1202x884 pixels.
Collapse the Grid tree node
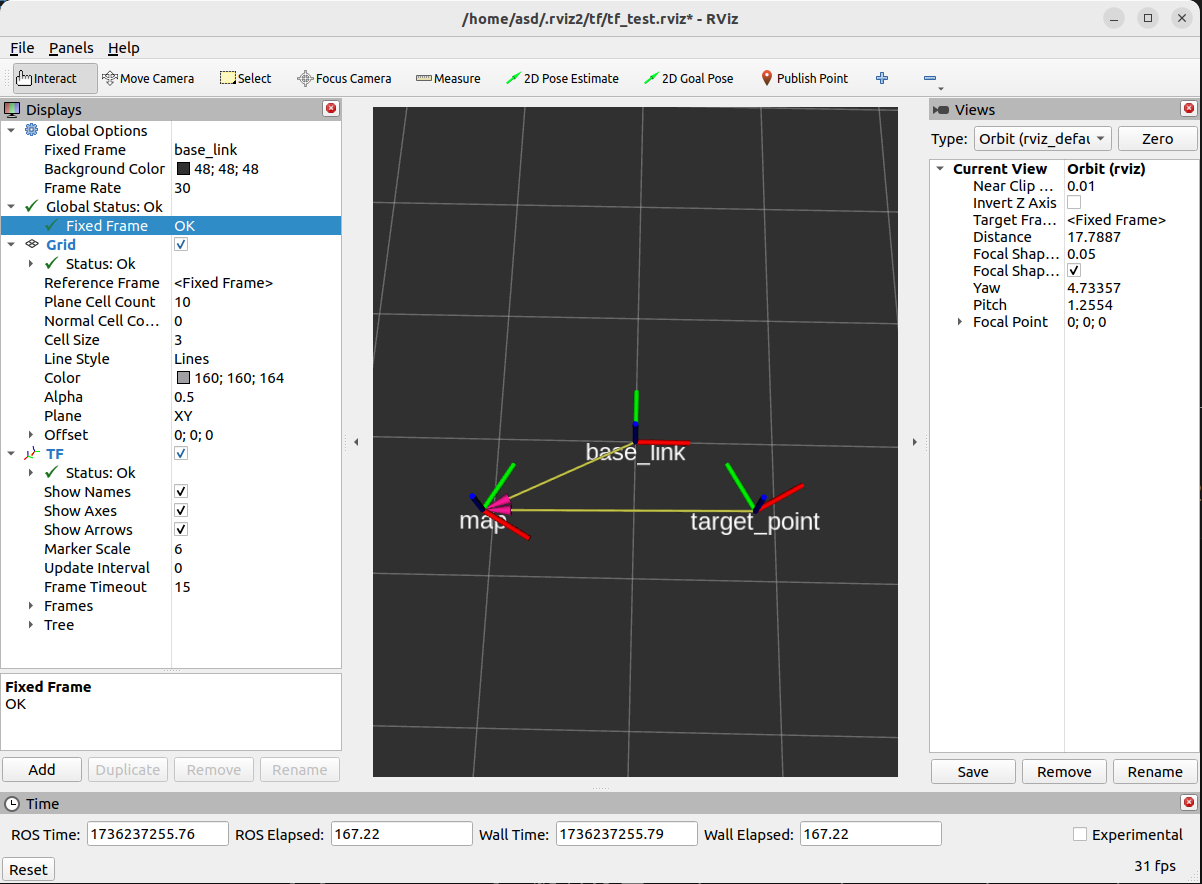(x=11, y=244)
